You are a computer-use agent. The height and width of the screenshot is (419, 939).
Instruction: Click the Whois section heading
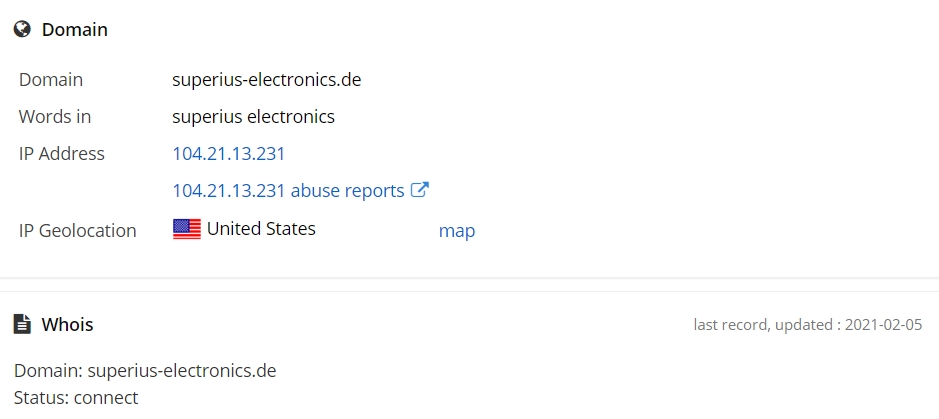(x=67, y=324)
